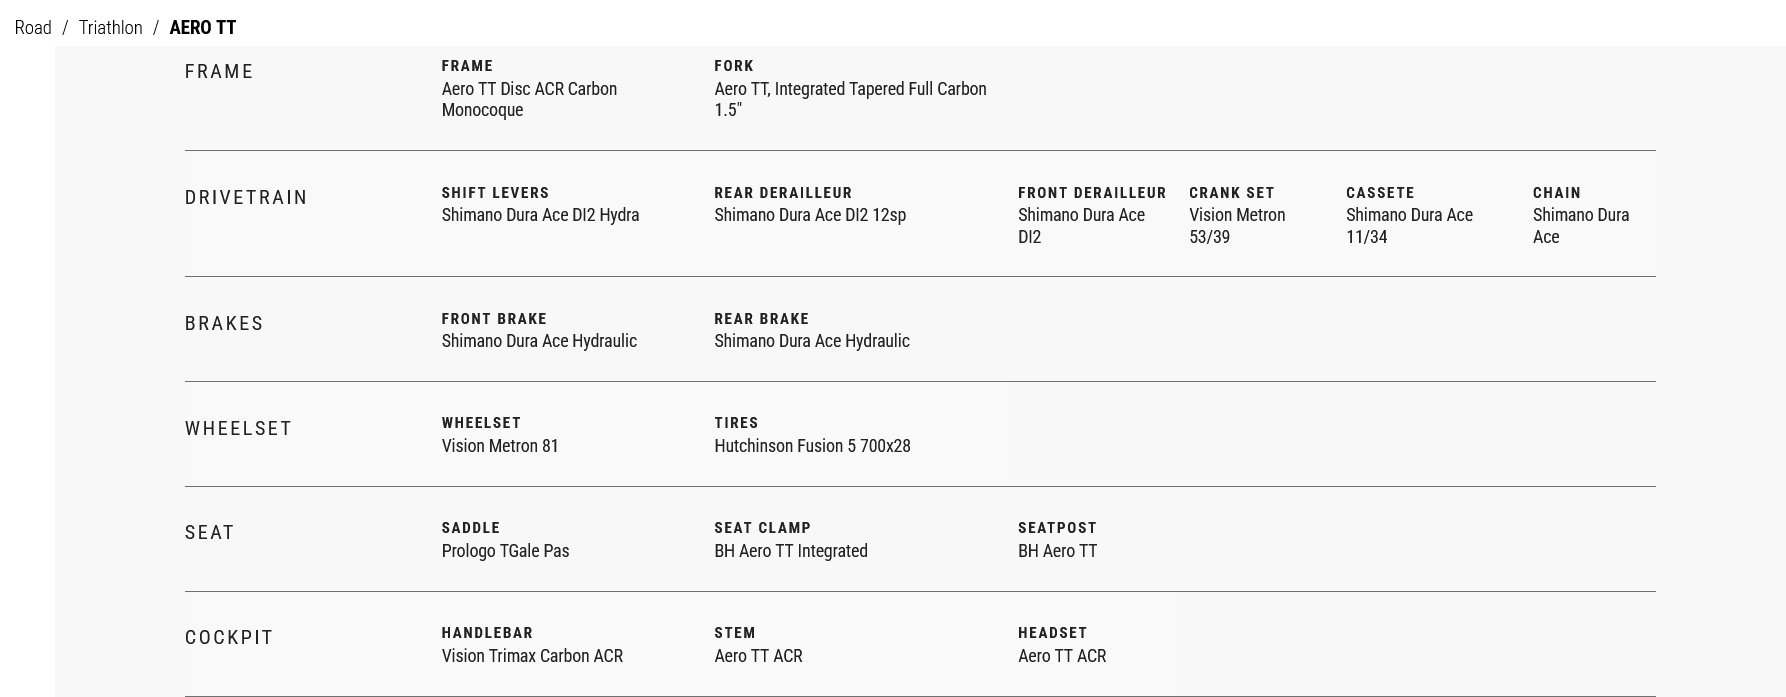Click the Fork specification label

pyautogui.click(x=733, y=66)
